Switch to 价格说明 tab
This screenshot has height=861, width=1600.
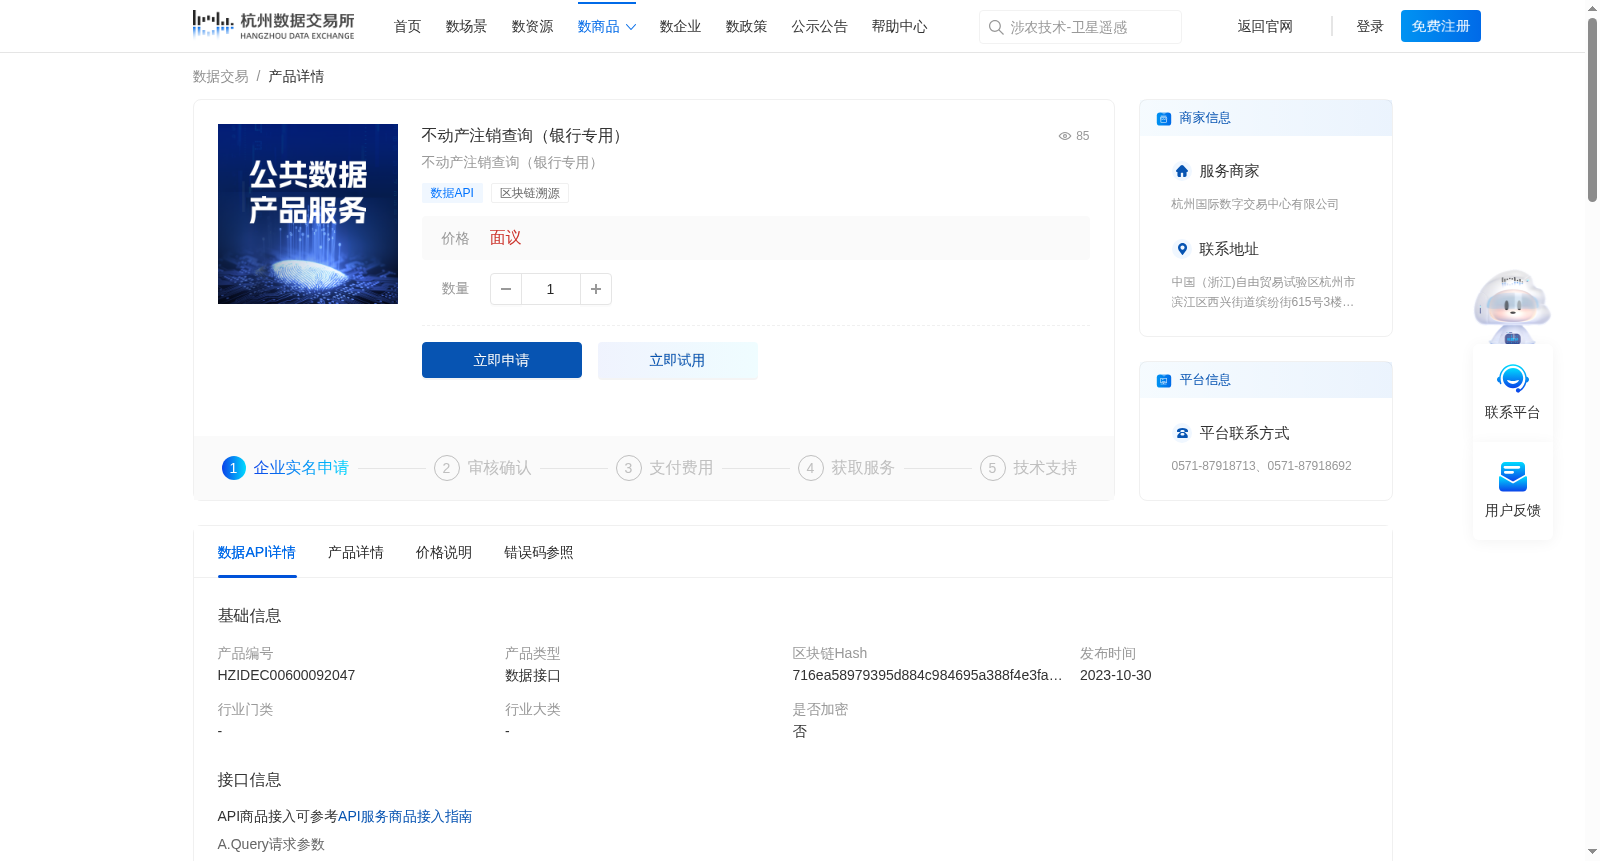pos(444,553)
